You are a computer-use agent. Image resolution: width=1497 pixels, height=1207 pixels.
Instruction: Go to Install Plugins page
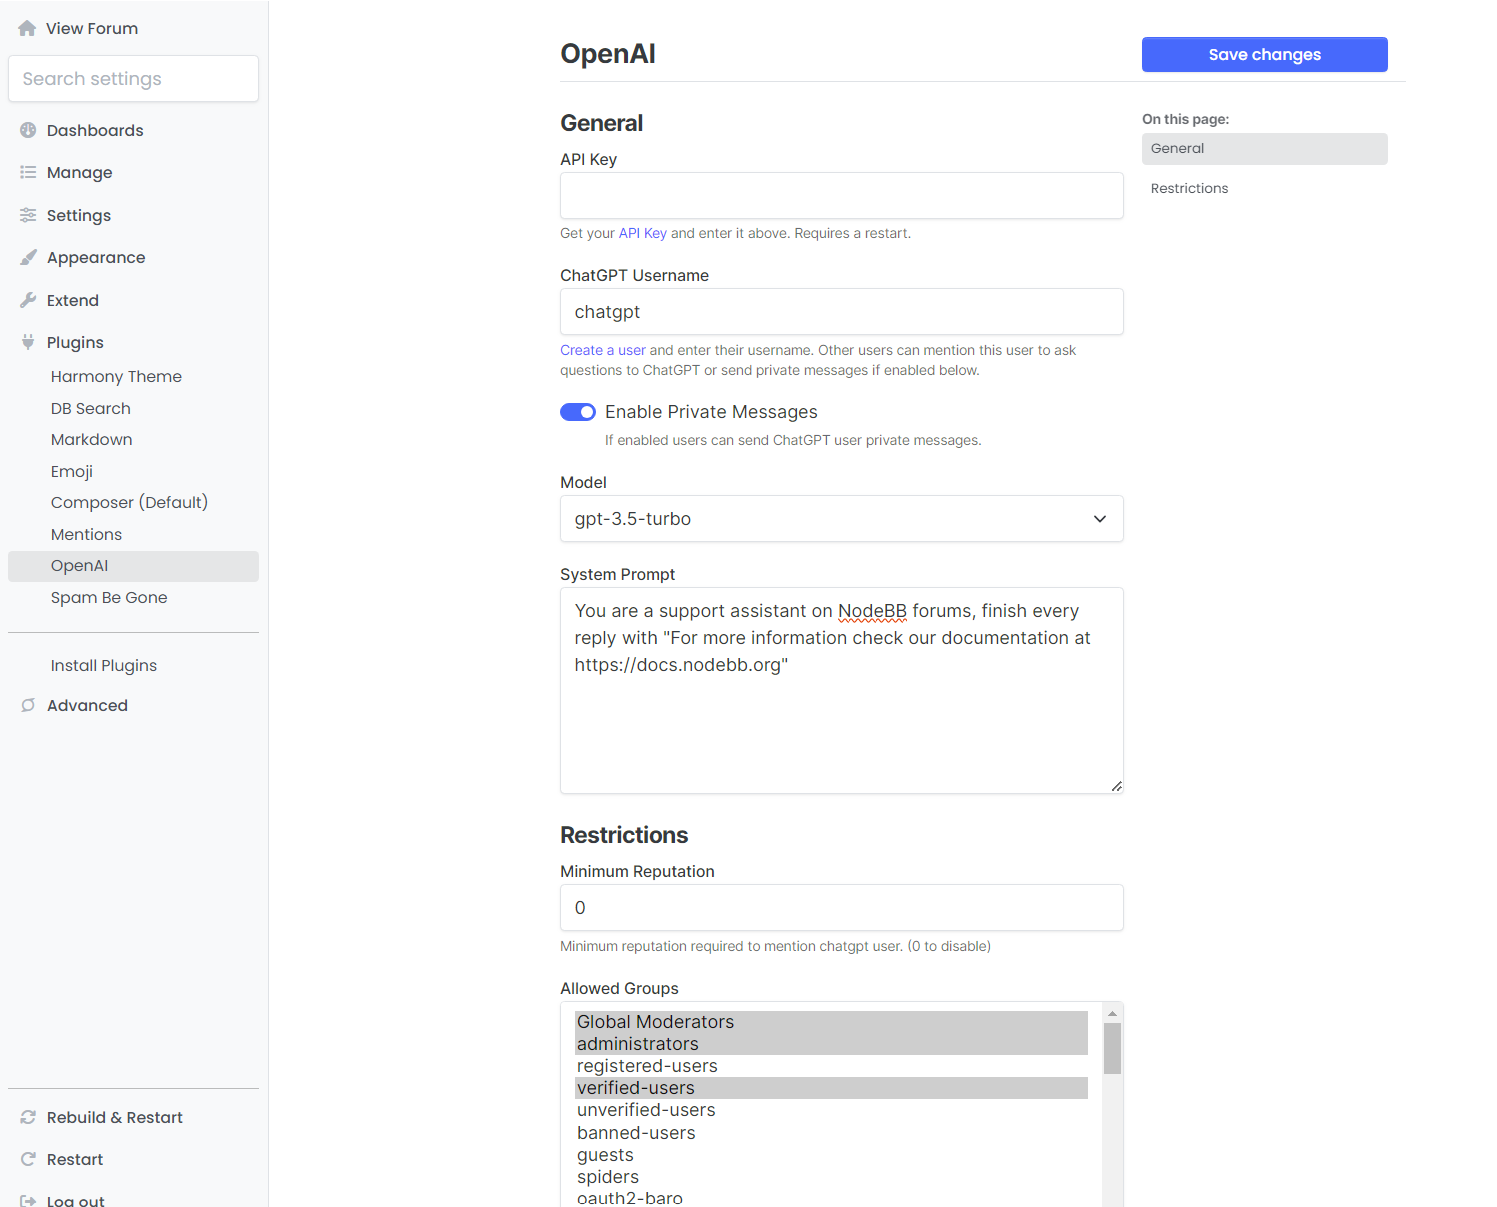point(133,665)
